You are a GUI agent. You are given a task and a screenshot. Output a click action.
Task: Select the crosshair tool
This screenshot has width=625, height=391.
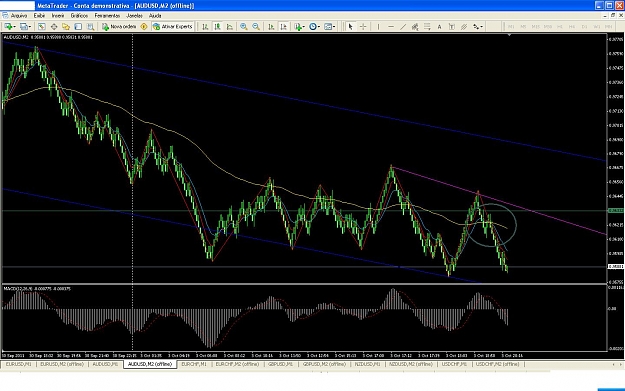tap(363, 26)
